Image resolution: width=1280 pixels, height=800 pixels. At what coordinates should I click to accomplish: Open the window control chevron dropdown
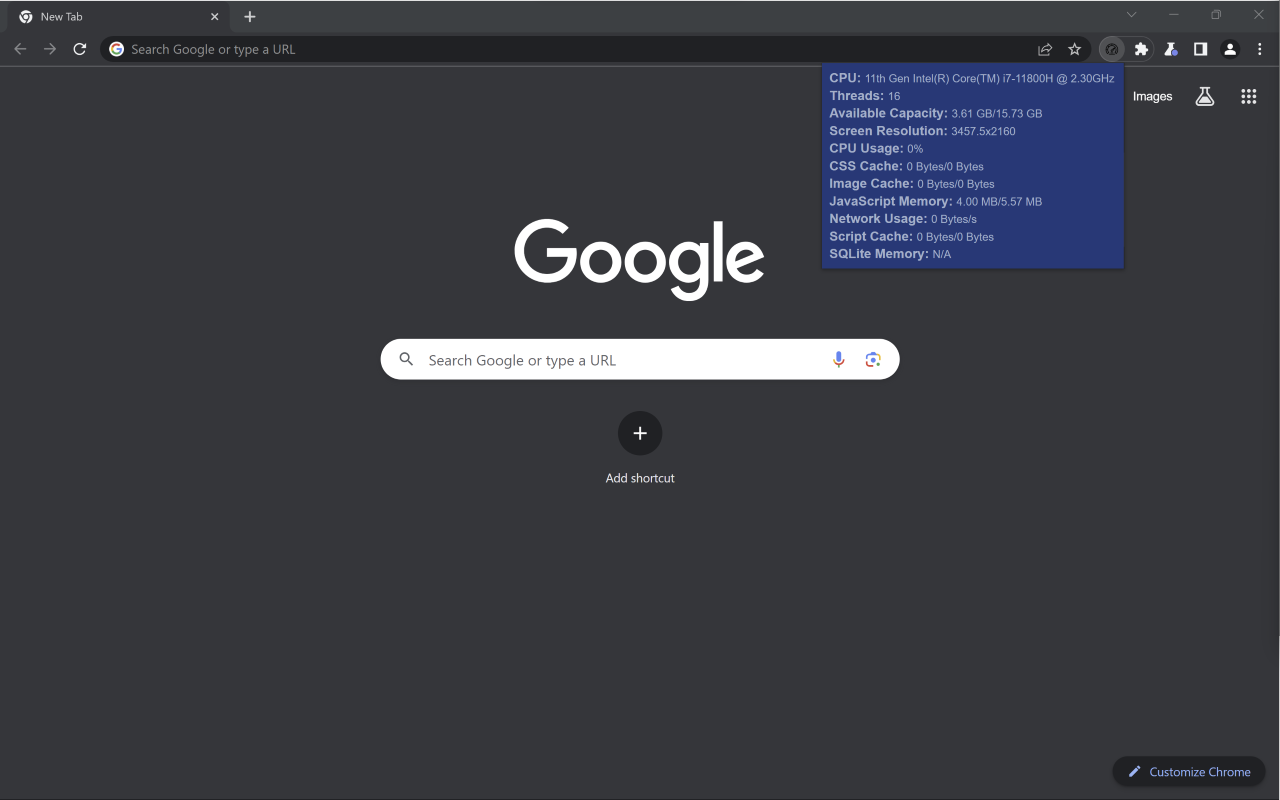(1131, 14)
